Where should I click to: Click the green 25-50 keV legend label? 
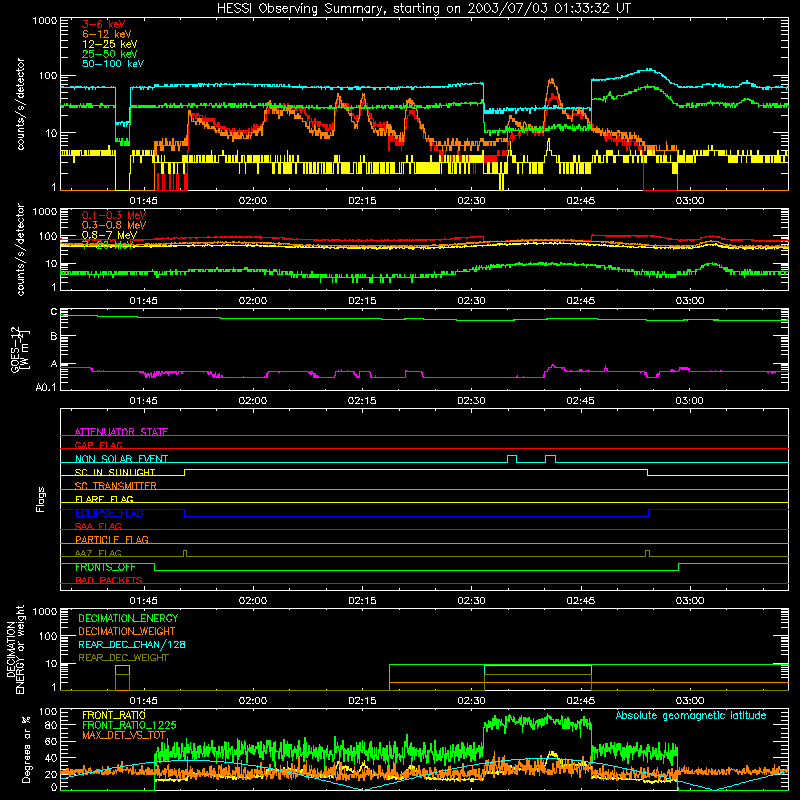(x=110, y=54)
